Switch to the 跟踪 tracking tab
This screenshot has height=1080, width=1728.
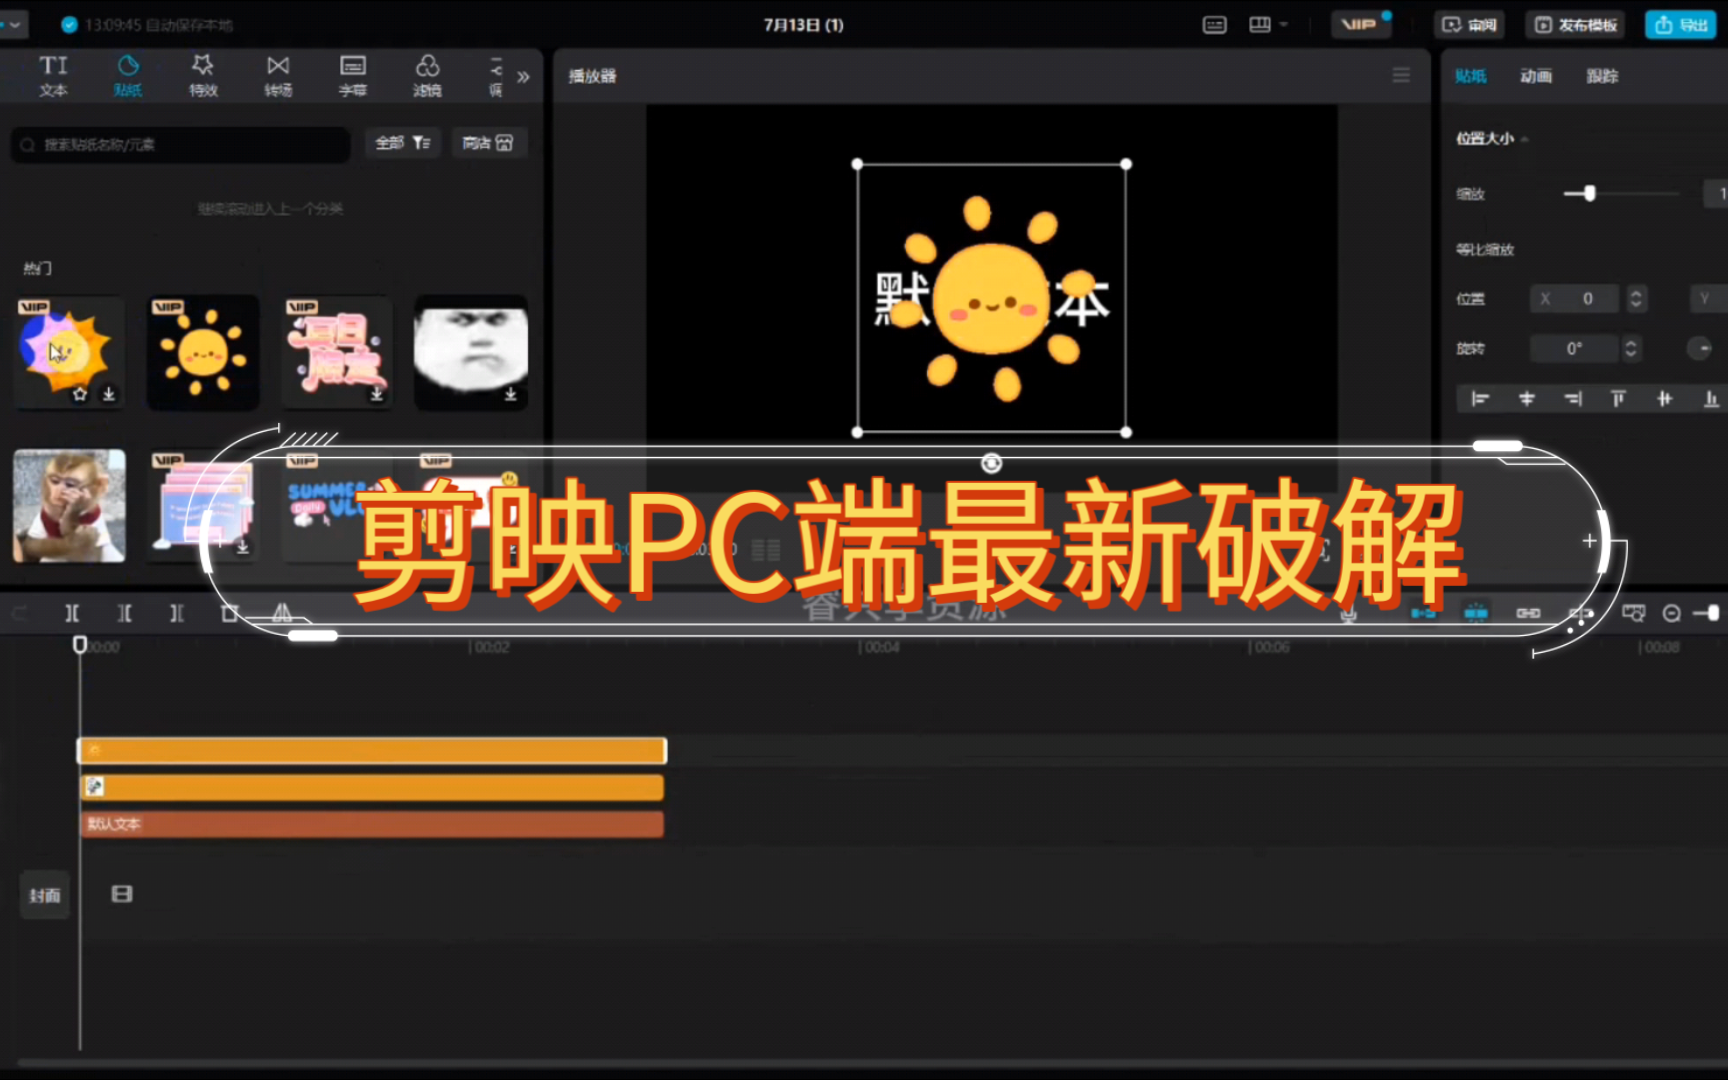(1602, 76)
